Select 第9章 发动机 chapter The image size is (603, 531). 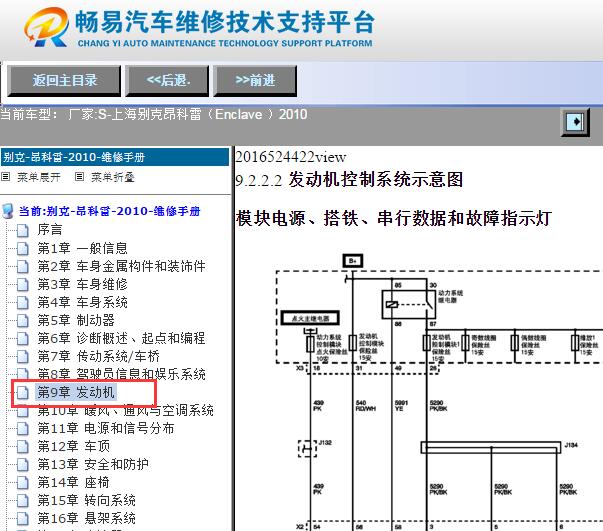pos(76,393)
